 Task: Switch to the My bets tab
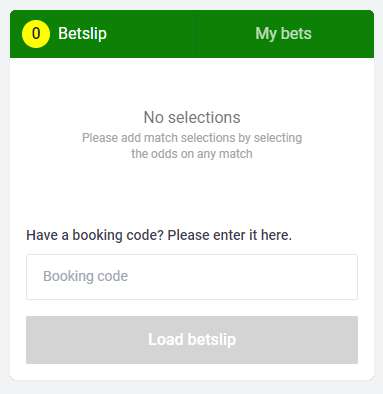(285, 34)
